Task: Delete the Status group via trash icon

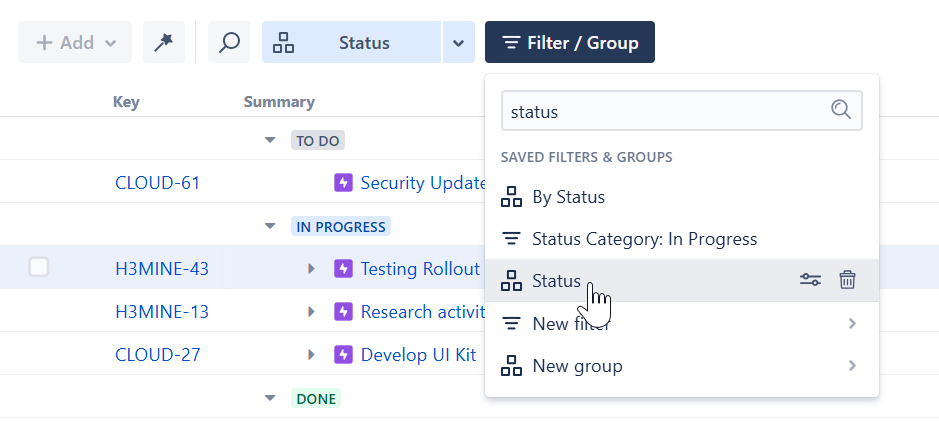Action: click(847, 281)
